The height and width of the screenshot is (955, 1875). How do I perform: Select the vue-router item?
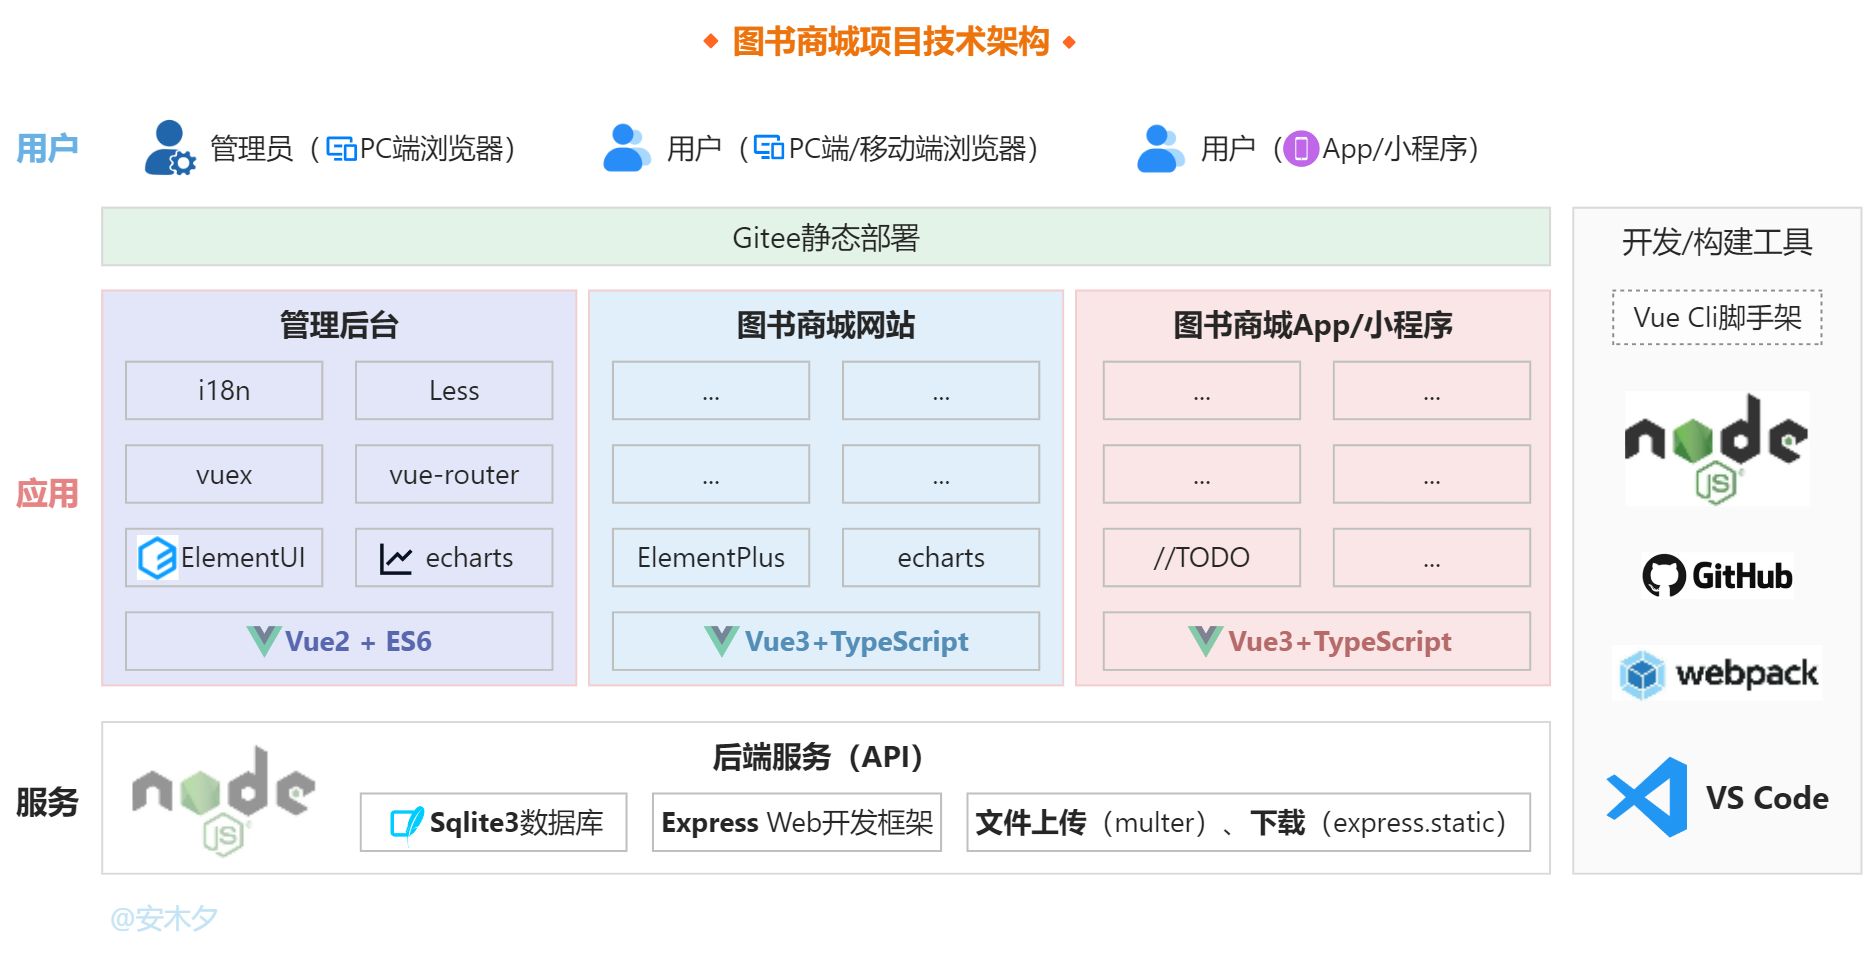[453, 474]
